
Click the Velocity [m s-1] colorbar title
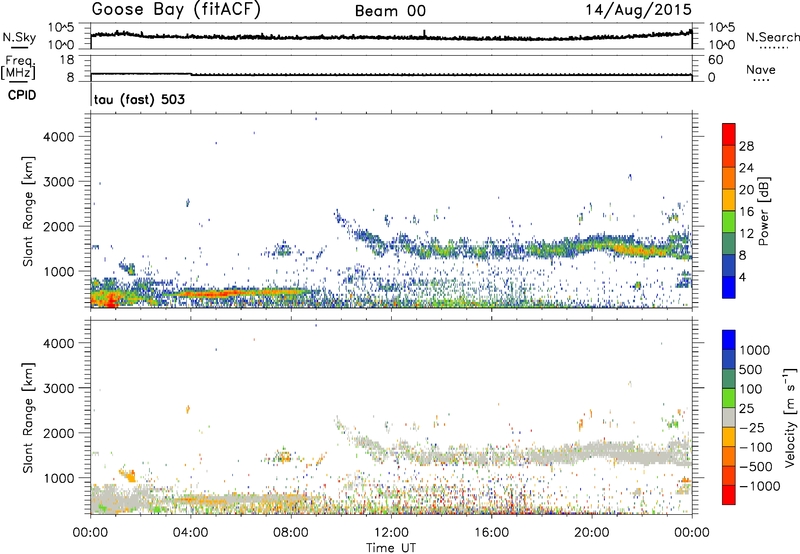tap(790, 417)
